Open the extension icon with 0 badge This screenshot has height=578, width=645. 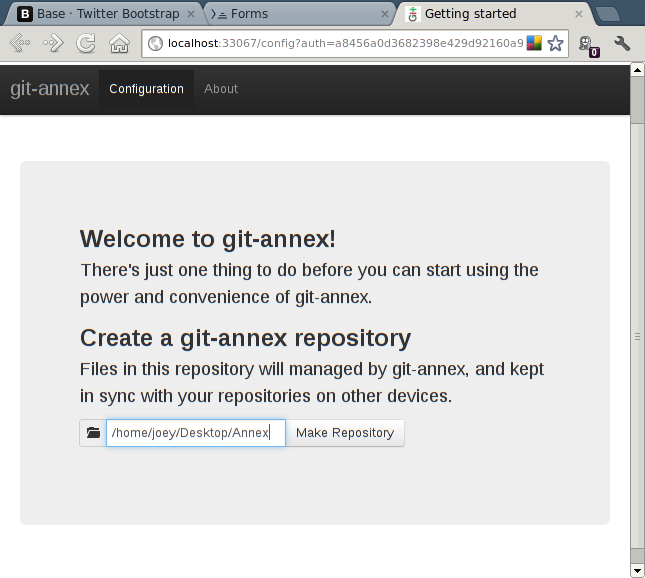[588, 46]
